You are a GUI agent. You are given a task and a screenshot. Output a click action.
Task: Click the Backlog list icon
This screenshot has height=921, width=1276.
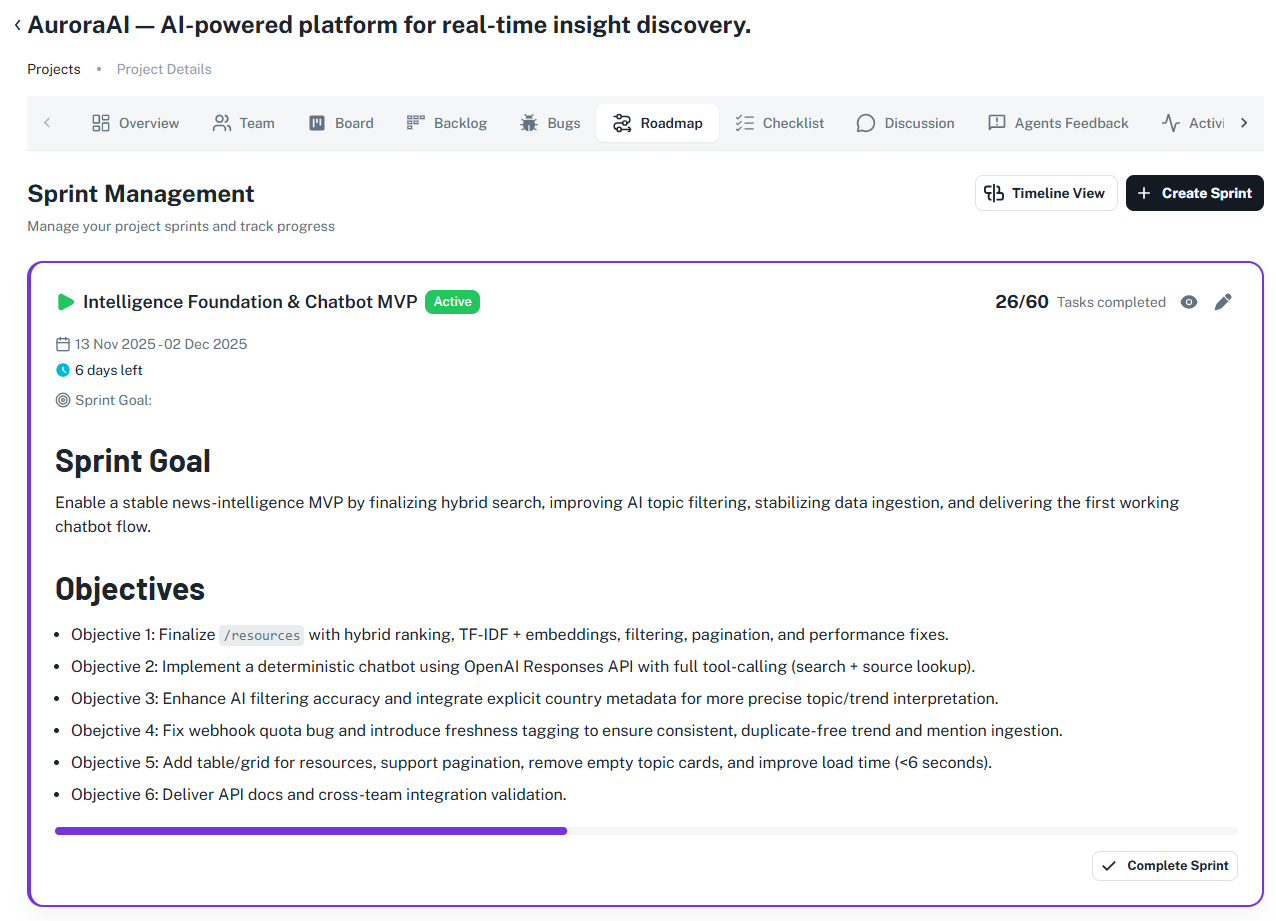point(414,122)
